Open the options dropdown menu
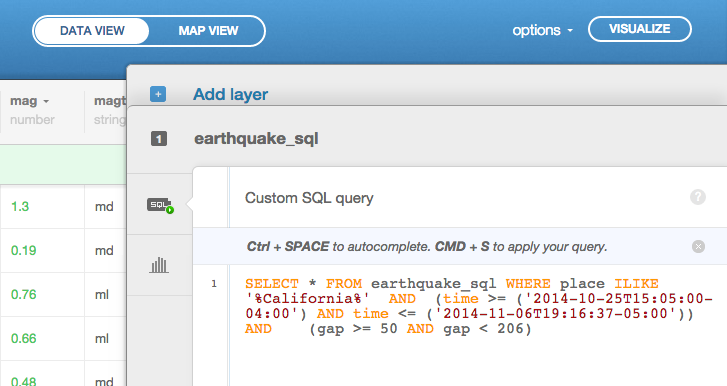Image resolution: width=727 pixels, height=386 pixels. tap(542, 31)
